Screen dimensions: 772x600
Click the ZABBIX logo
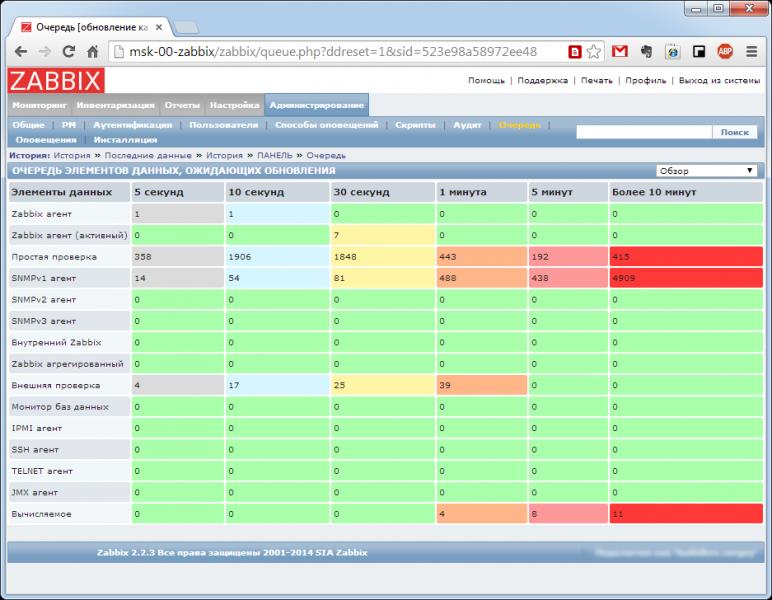[56, 81]
